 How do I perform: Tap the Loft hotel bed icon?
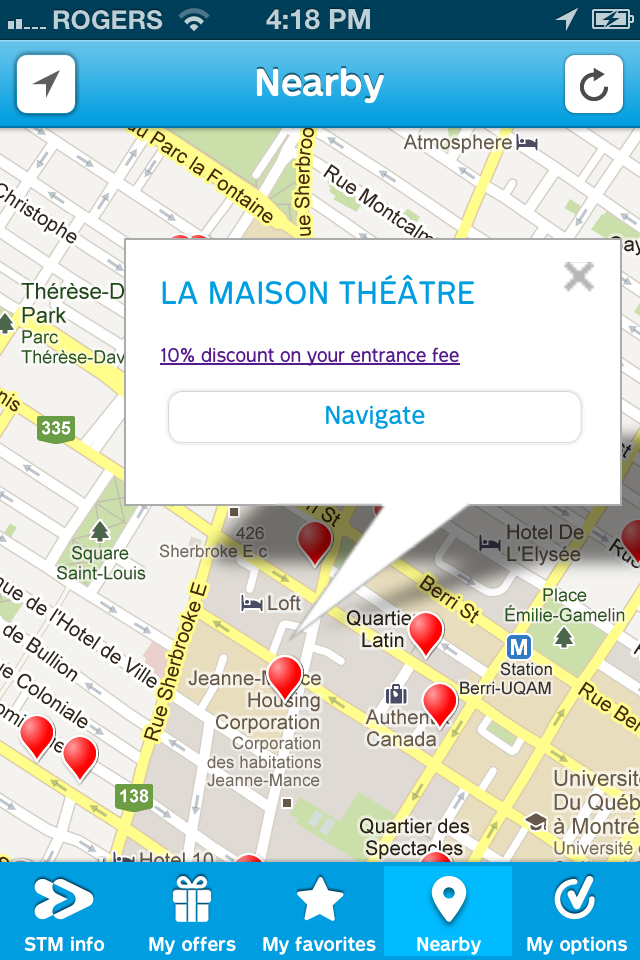click(251, 603)
